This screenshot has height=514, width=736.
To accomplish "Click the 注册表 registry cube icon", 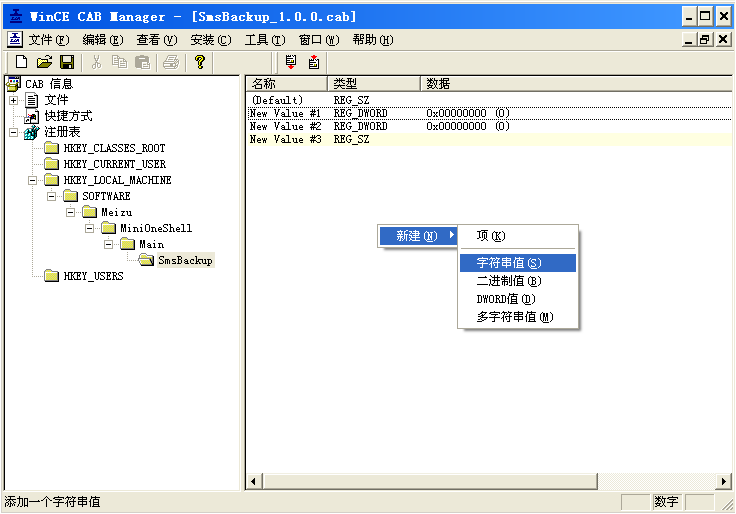I will click(x=32, y=132).
